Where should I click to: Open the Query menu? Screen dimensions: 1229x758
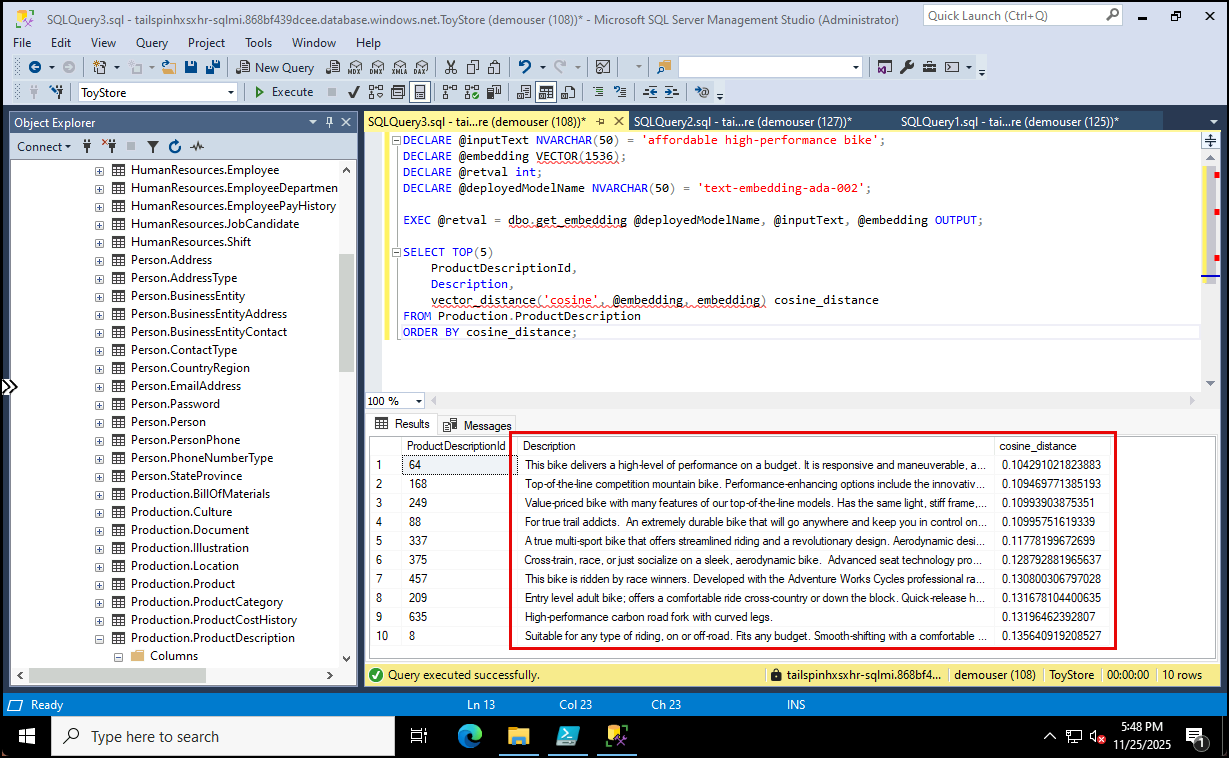[151, 43]
